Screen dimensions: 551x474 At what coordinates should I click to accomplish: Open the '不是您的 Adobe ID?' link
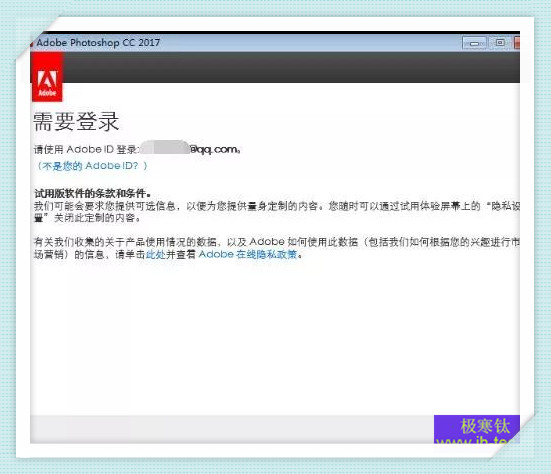tap(92, 166)
